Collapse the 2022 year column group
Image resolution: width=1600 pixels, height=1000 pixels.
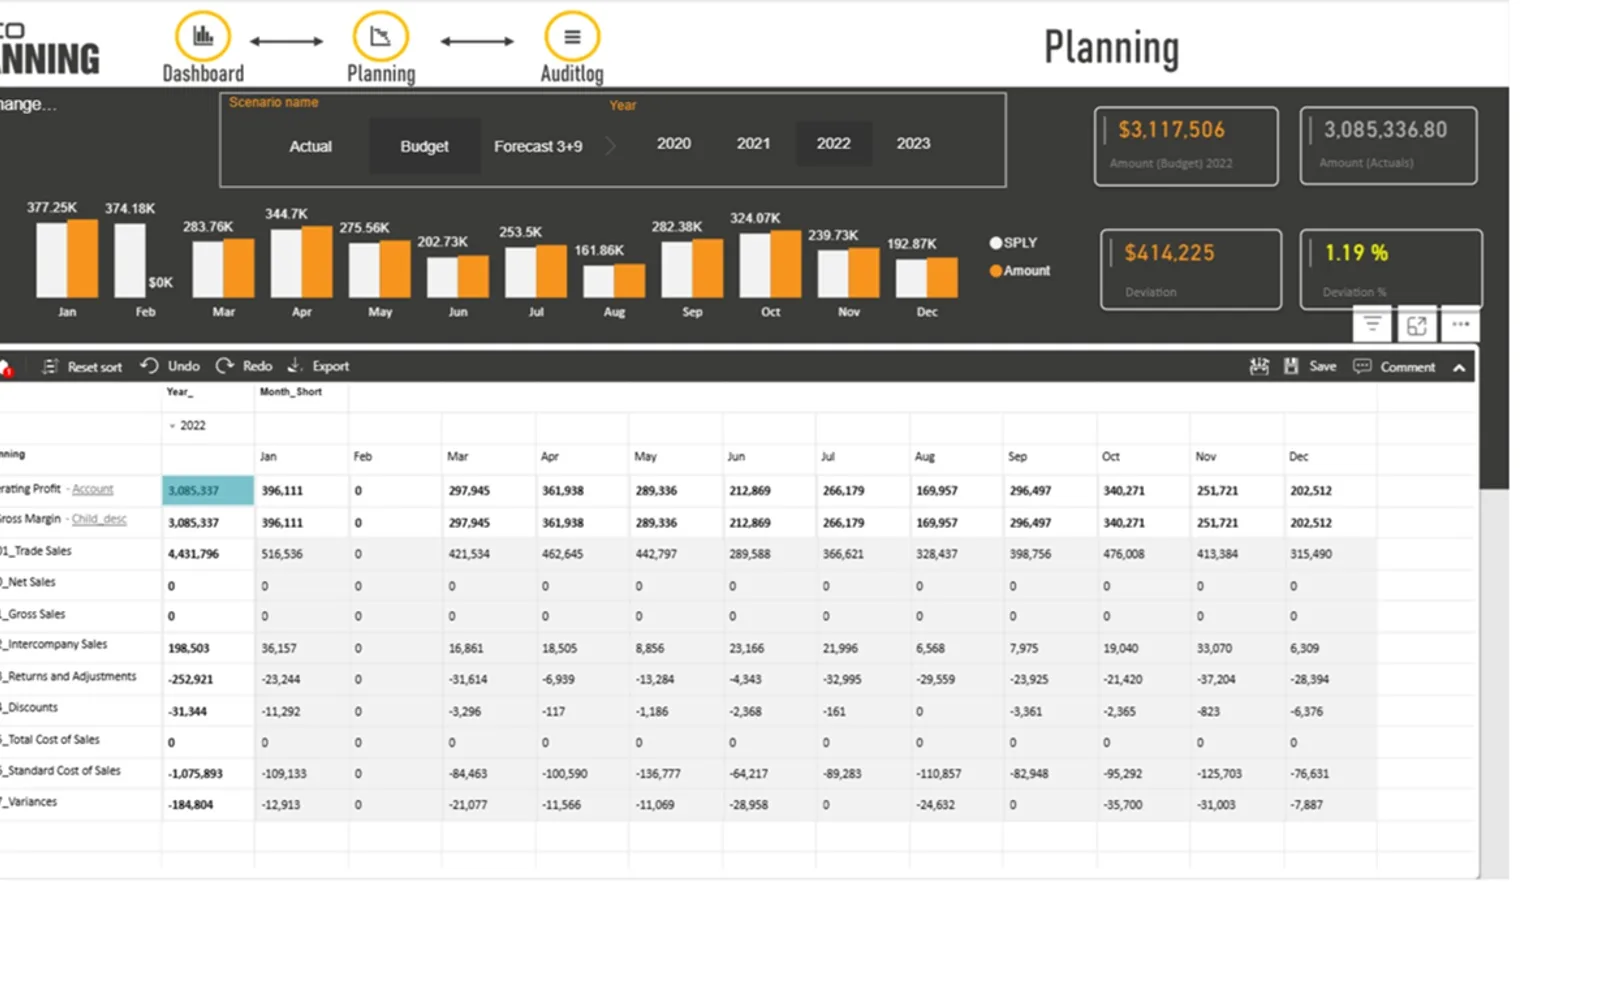(172, 426)
